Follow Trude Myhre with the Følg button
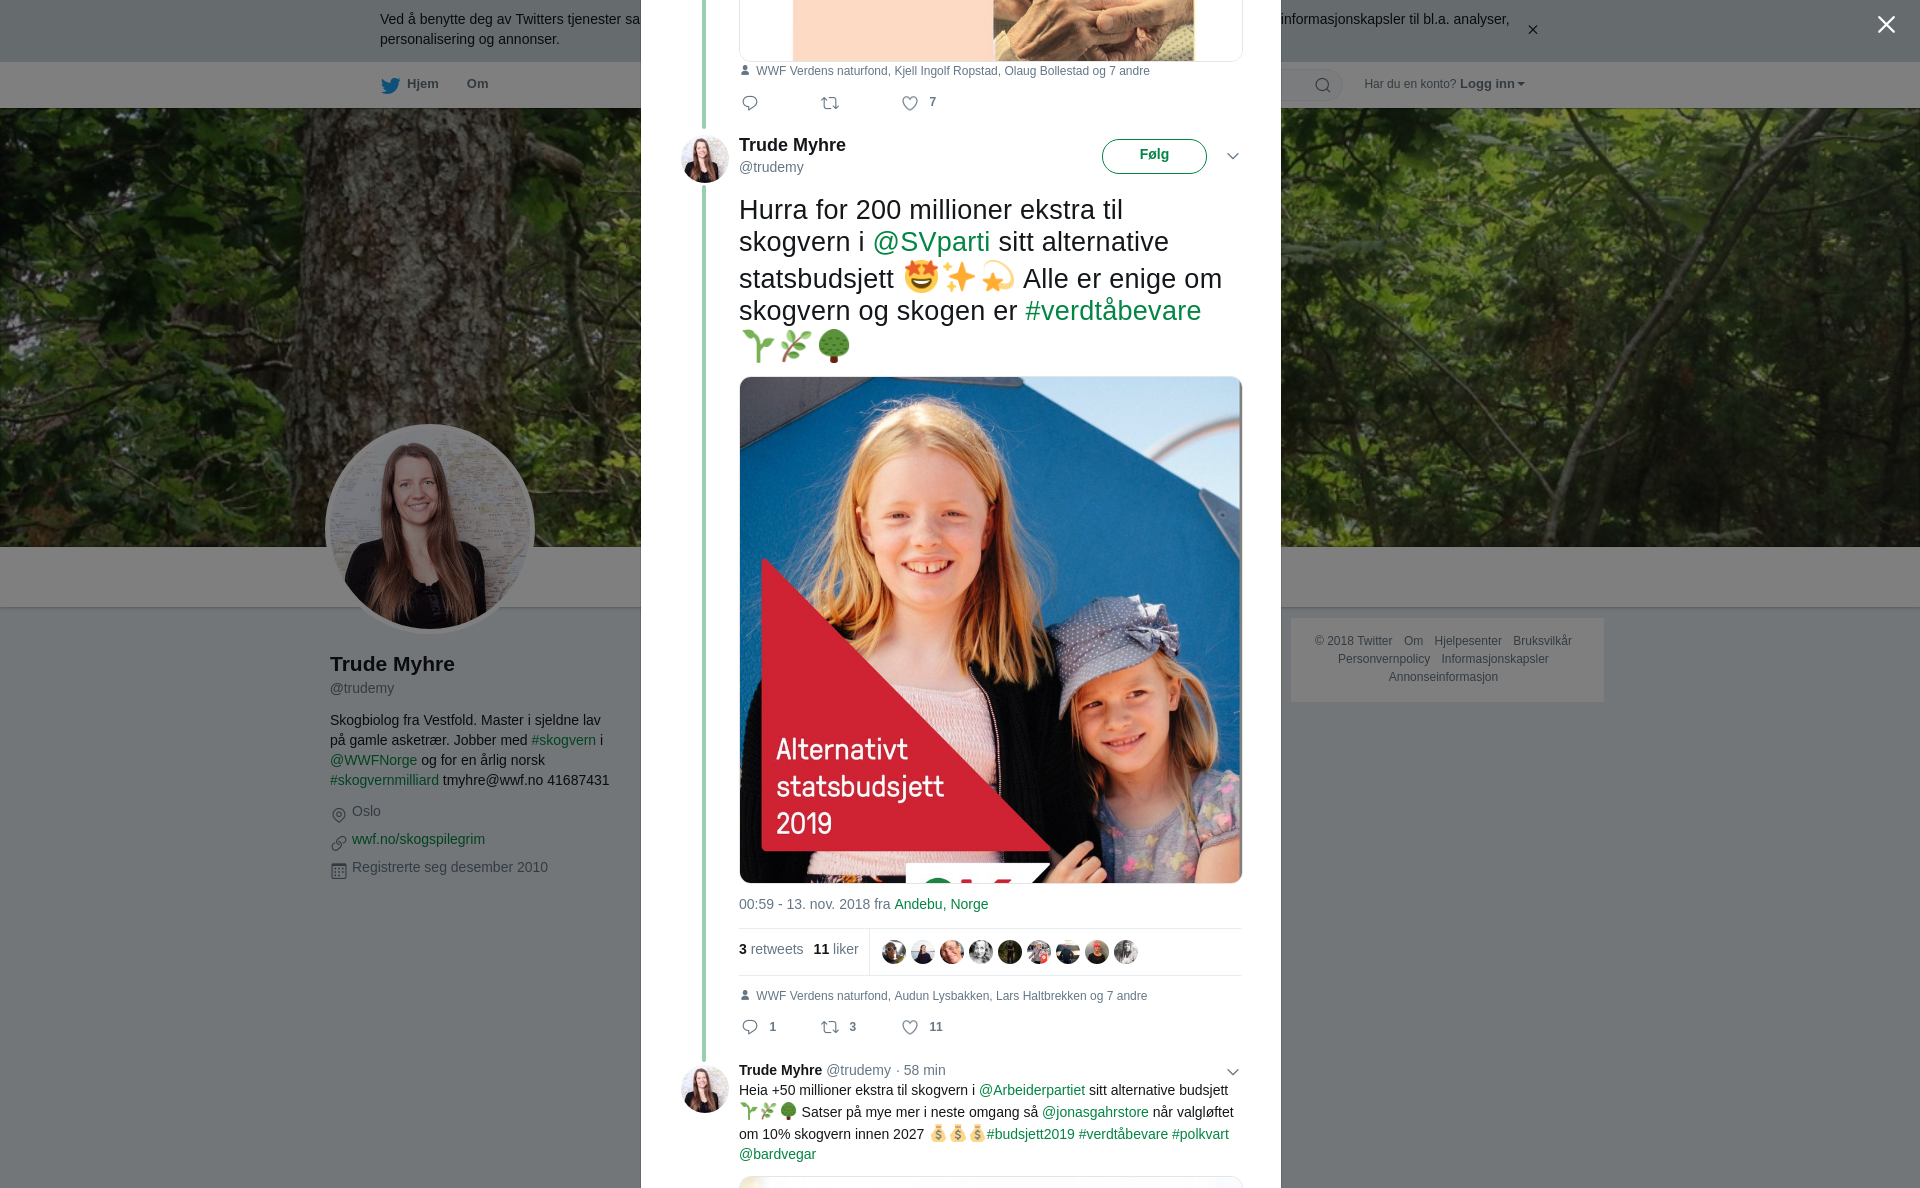This screenshot has width=1920, height=1188. pos(1154,156)
